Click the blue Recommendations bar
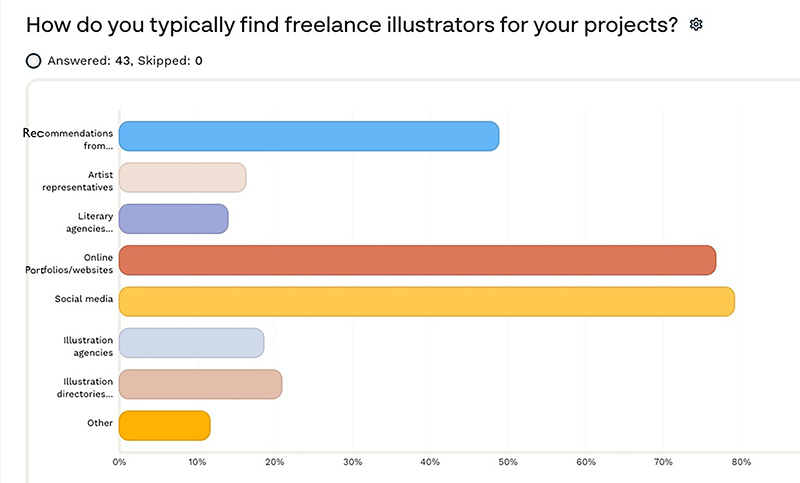Image resolution: width=800 pixels, height=483 pixels. pyautogui.click(x=308, y=136)
